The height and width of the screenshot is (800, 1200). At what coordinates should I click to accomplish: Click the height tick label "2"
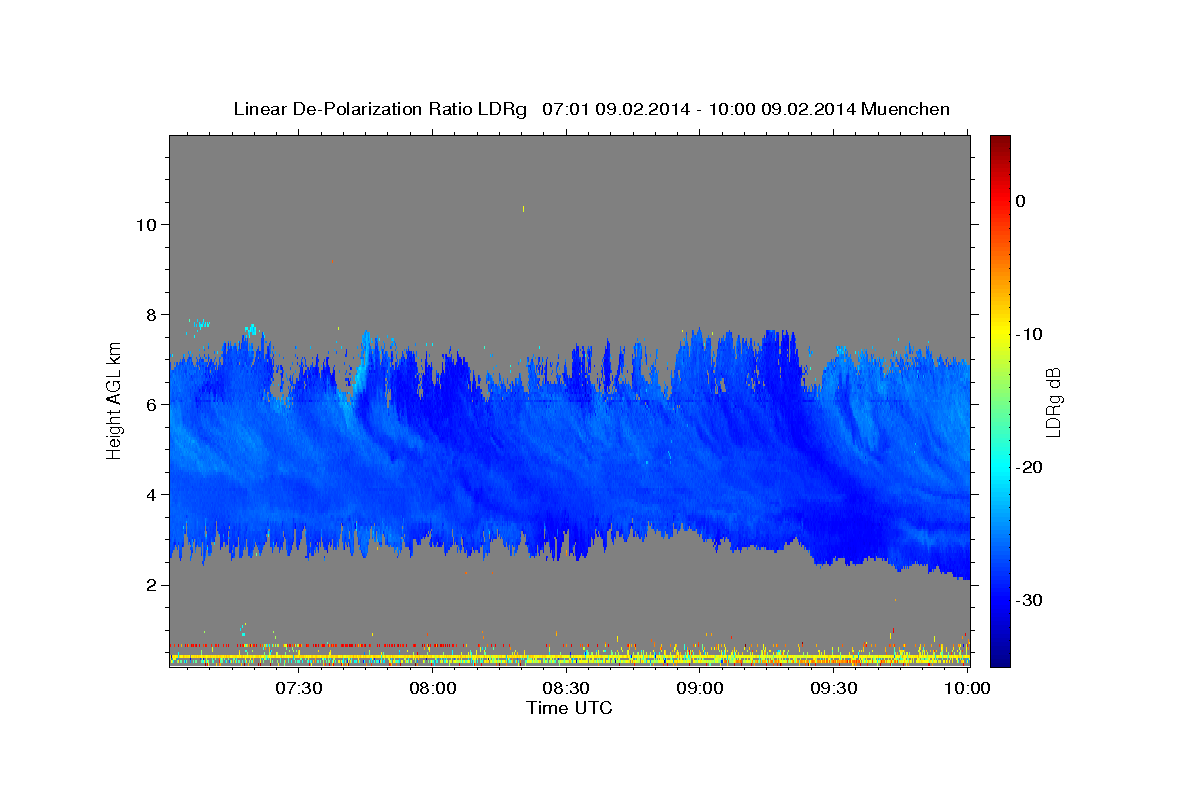point(150,584)
